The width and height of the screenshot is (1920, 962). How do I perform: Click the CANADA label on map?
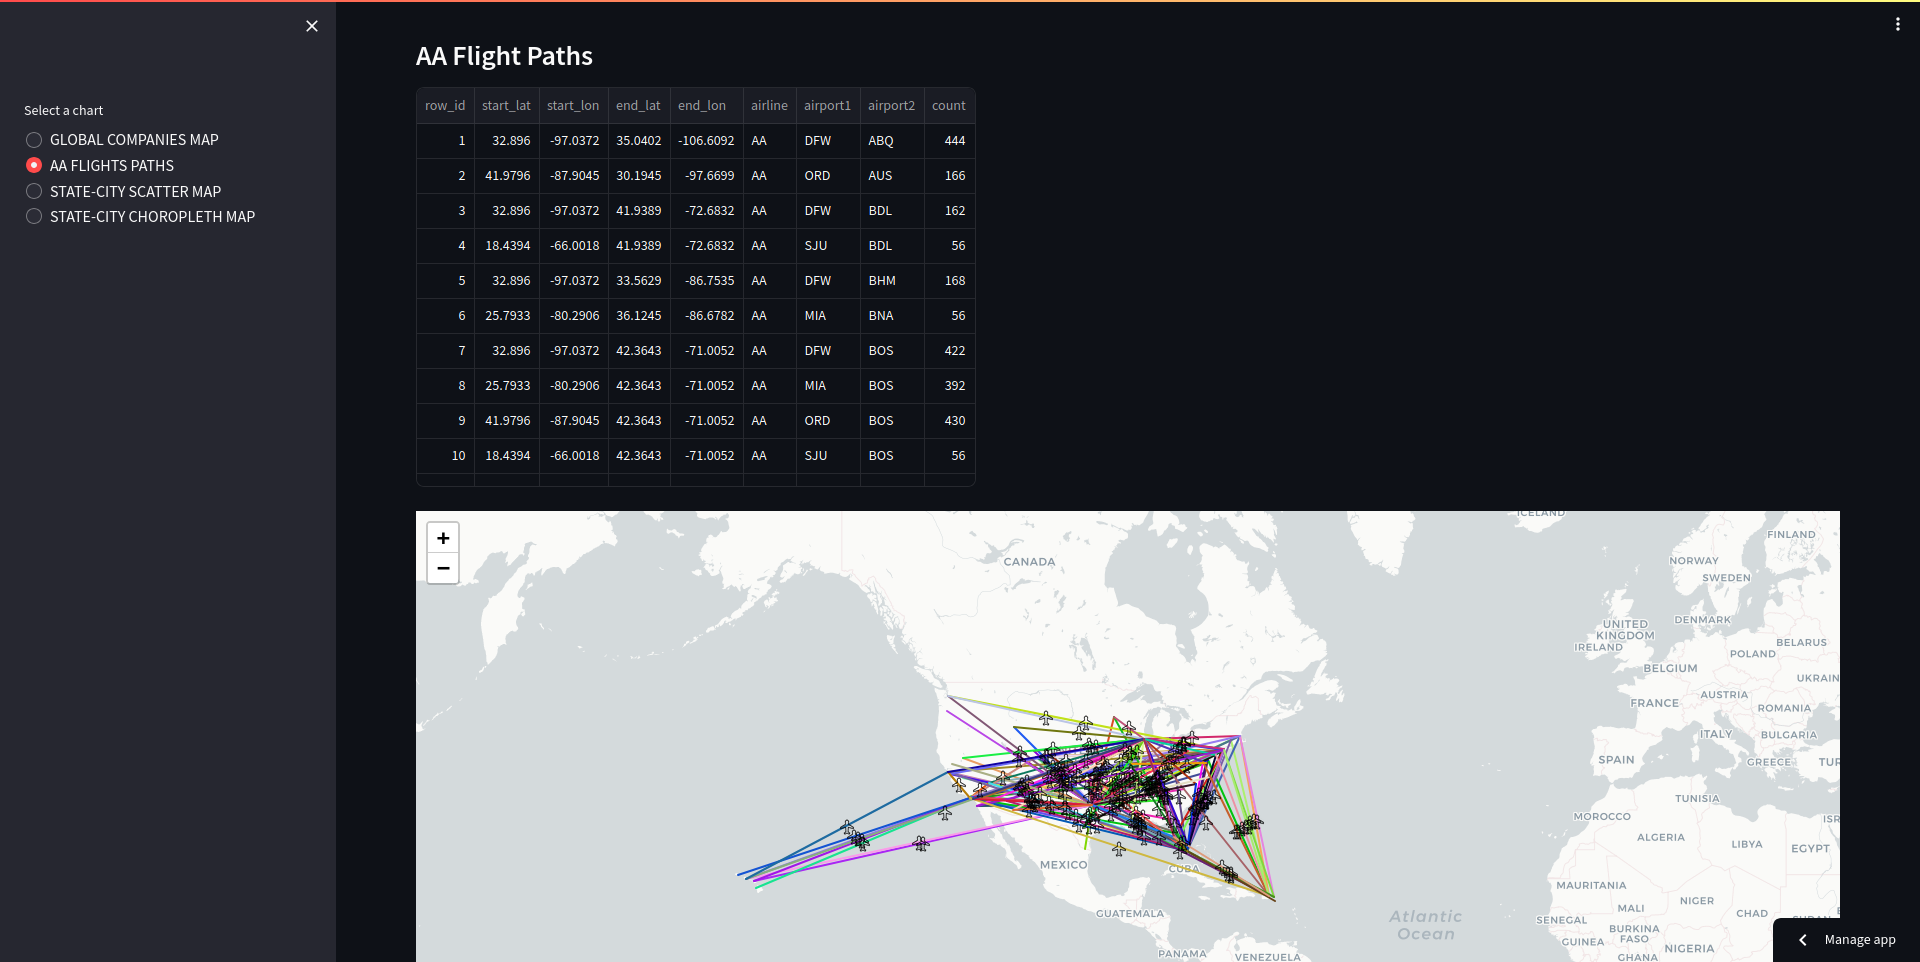pos(1029,562)
